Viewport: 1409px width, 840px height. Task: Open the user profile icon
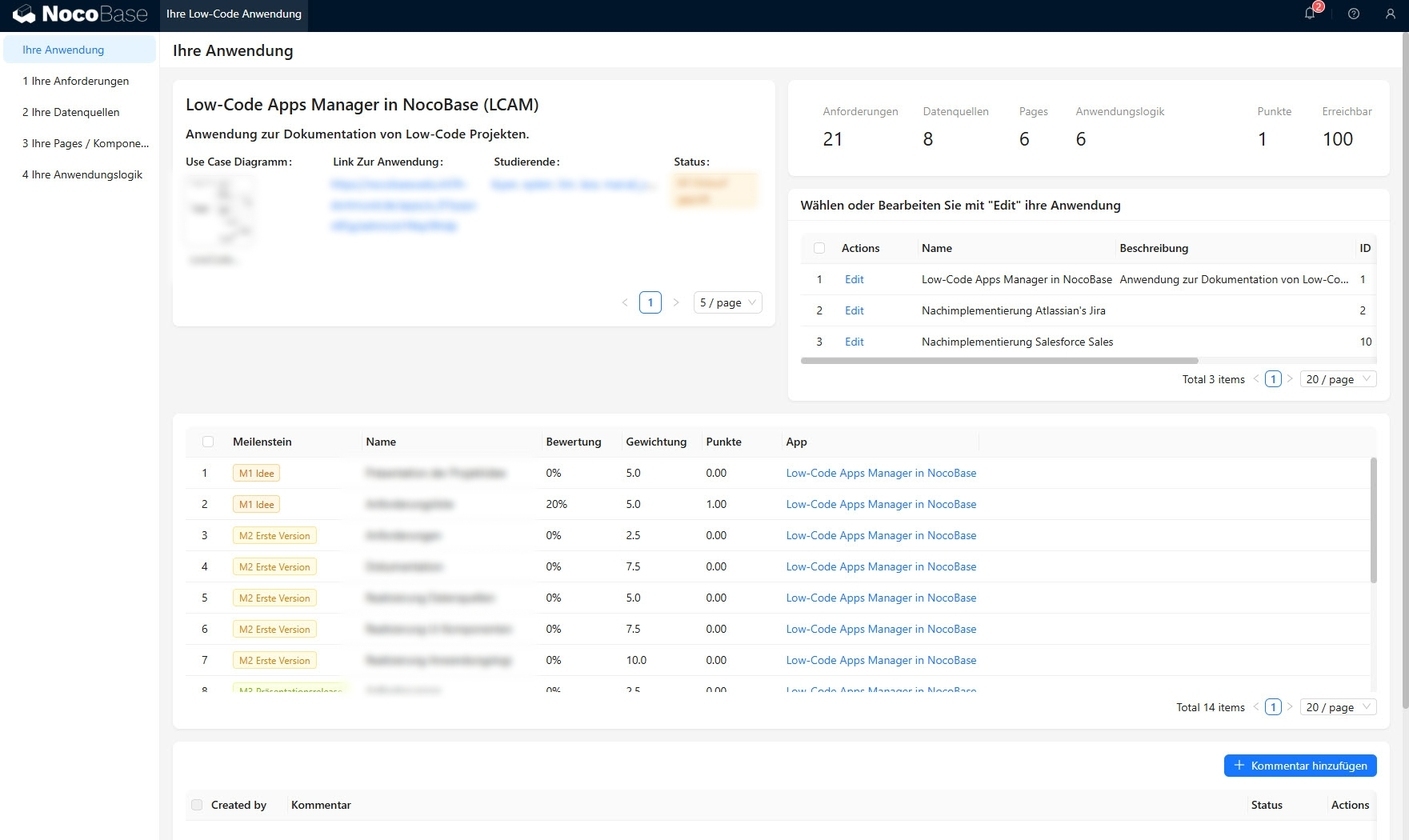1390,14
